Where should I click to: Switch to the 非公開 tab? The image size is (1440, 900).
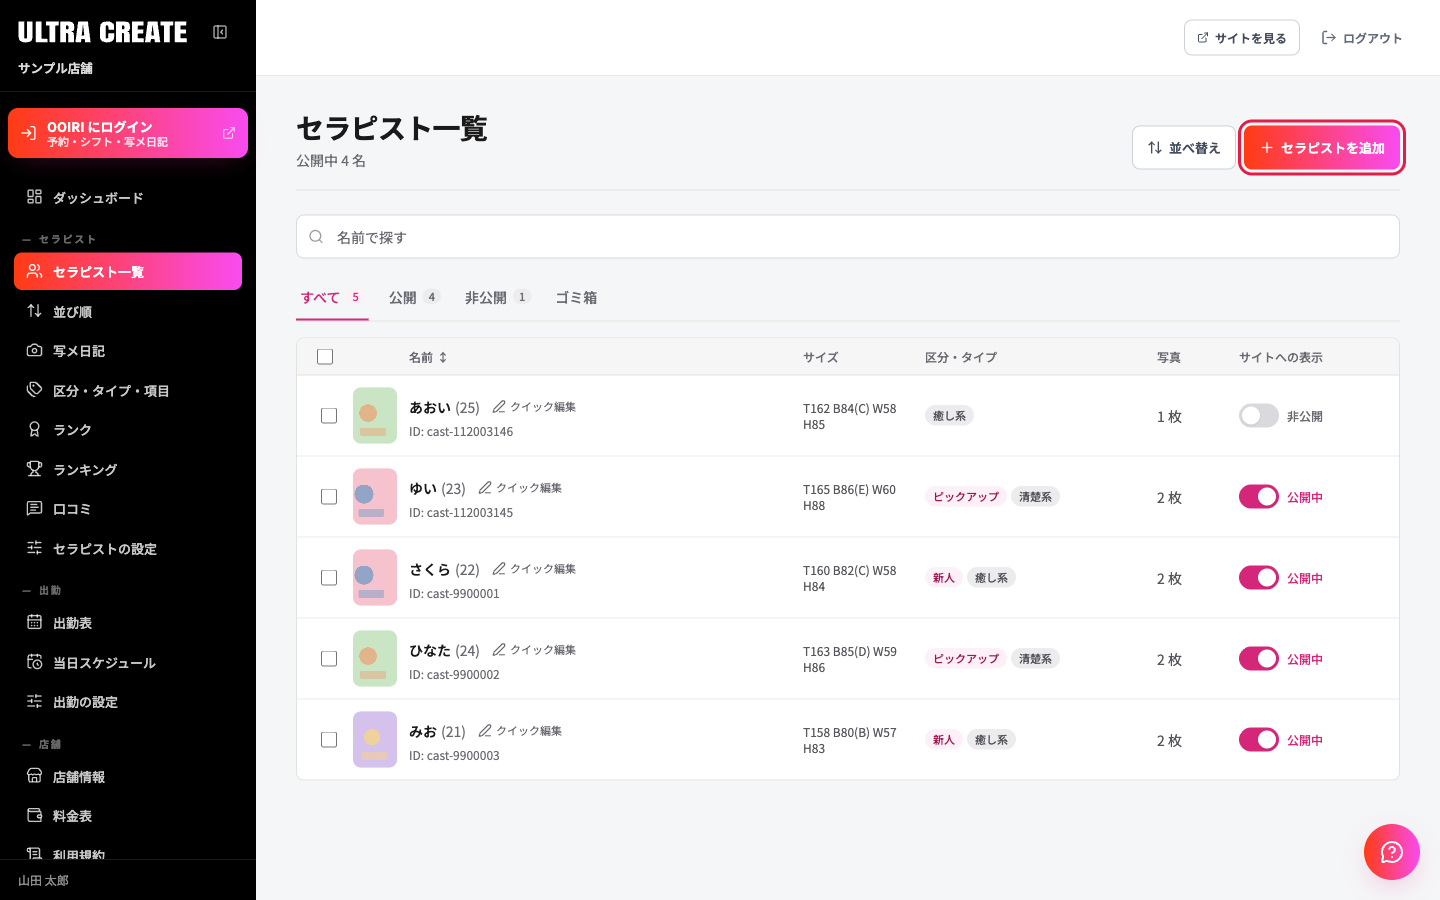497,297
